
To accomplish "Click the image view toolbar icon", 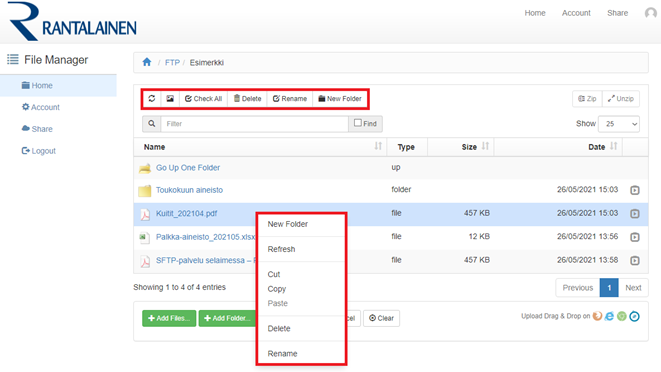I will pyautogui.click(x=170, y=99).
